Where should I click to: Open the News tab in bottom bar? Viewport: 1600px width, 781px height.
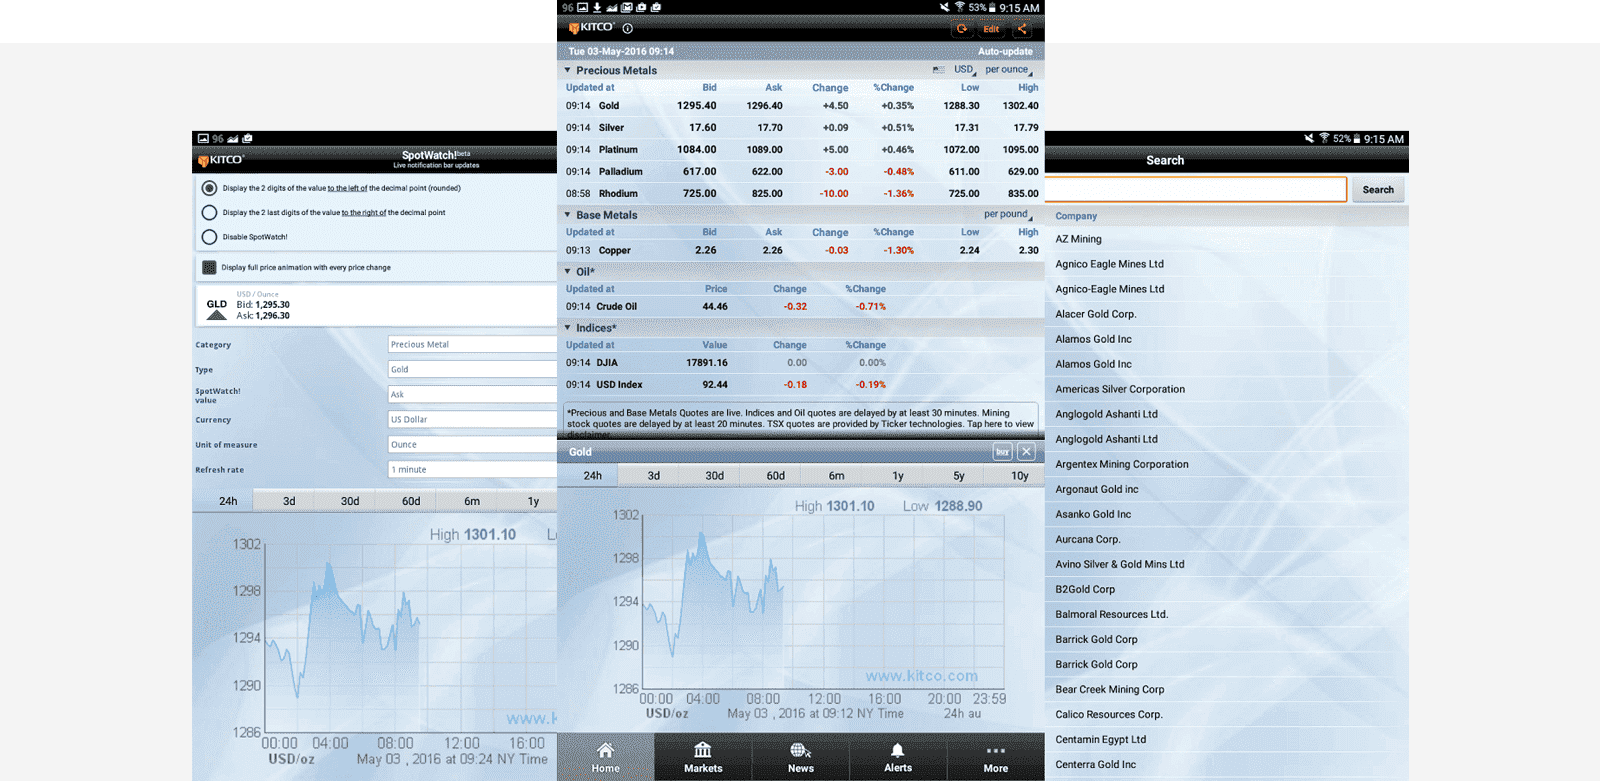click(800, 757)
